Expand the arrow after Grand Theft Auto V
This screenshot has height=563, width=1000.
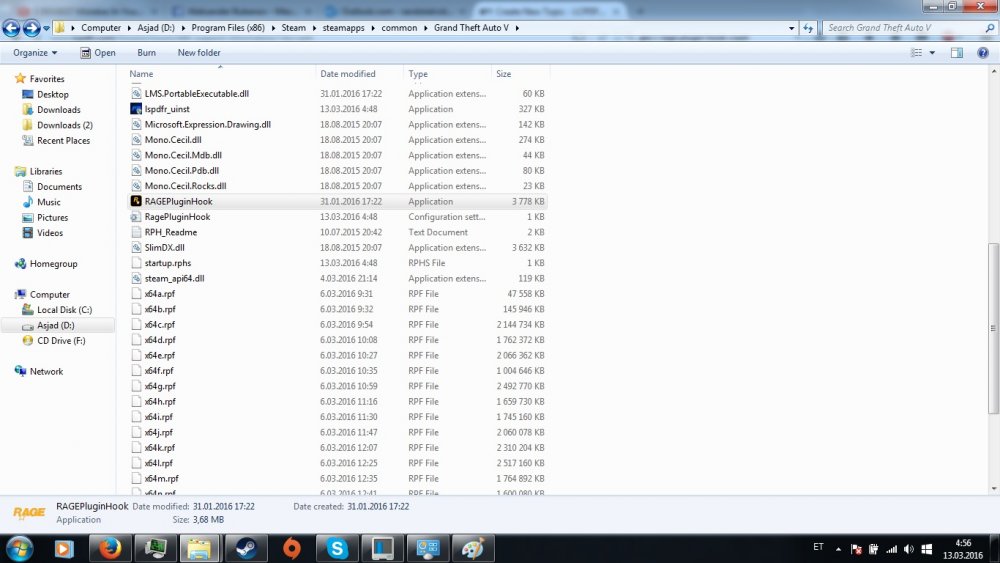(x=517, y=28)
